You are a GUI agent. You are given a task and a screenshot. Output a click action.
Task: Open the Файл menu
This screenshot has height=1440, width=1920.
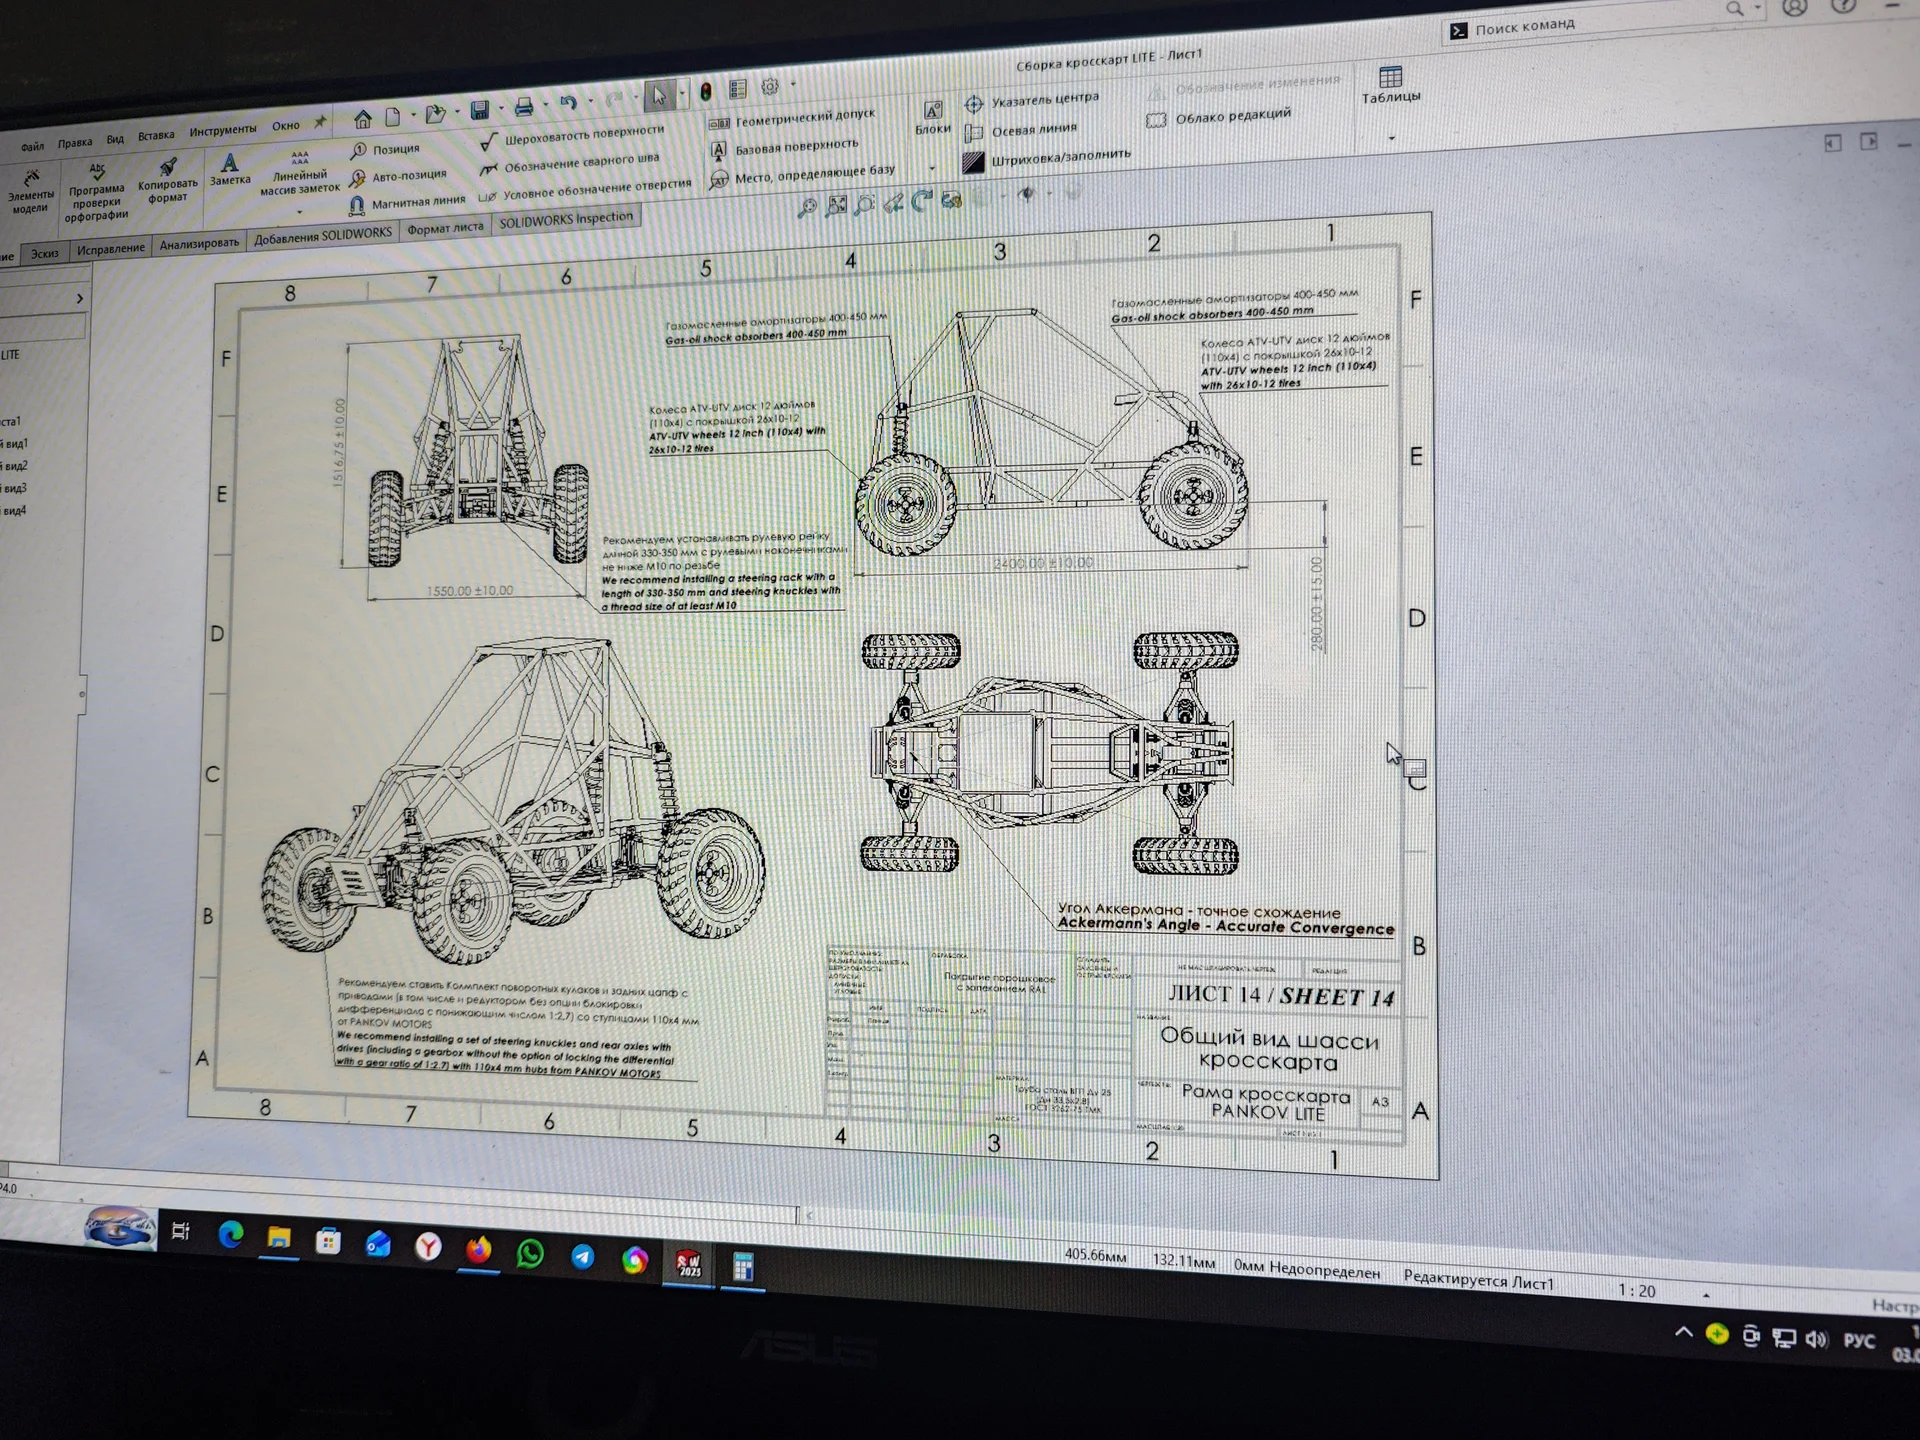click(x=32, y=147)
